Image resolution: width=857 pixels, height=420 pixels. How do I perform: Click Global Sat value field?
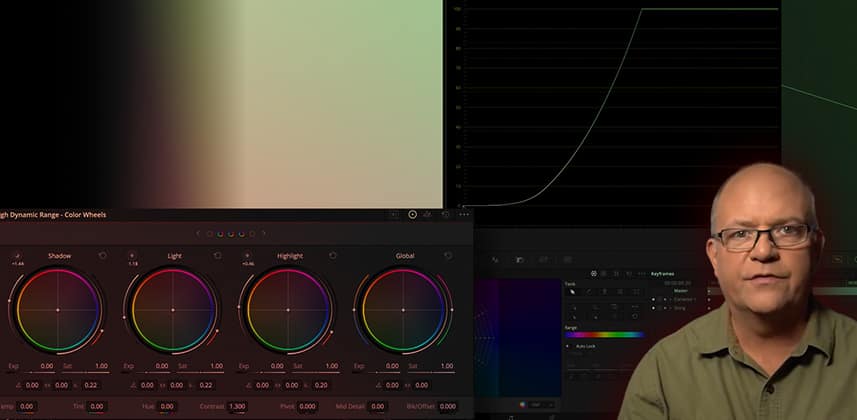click(447, 366)
